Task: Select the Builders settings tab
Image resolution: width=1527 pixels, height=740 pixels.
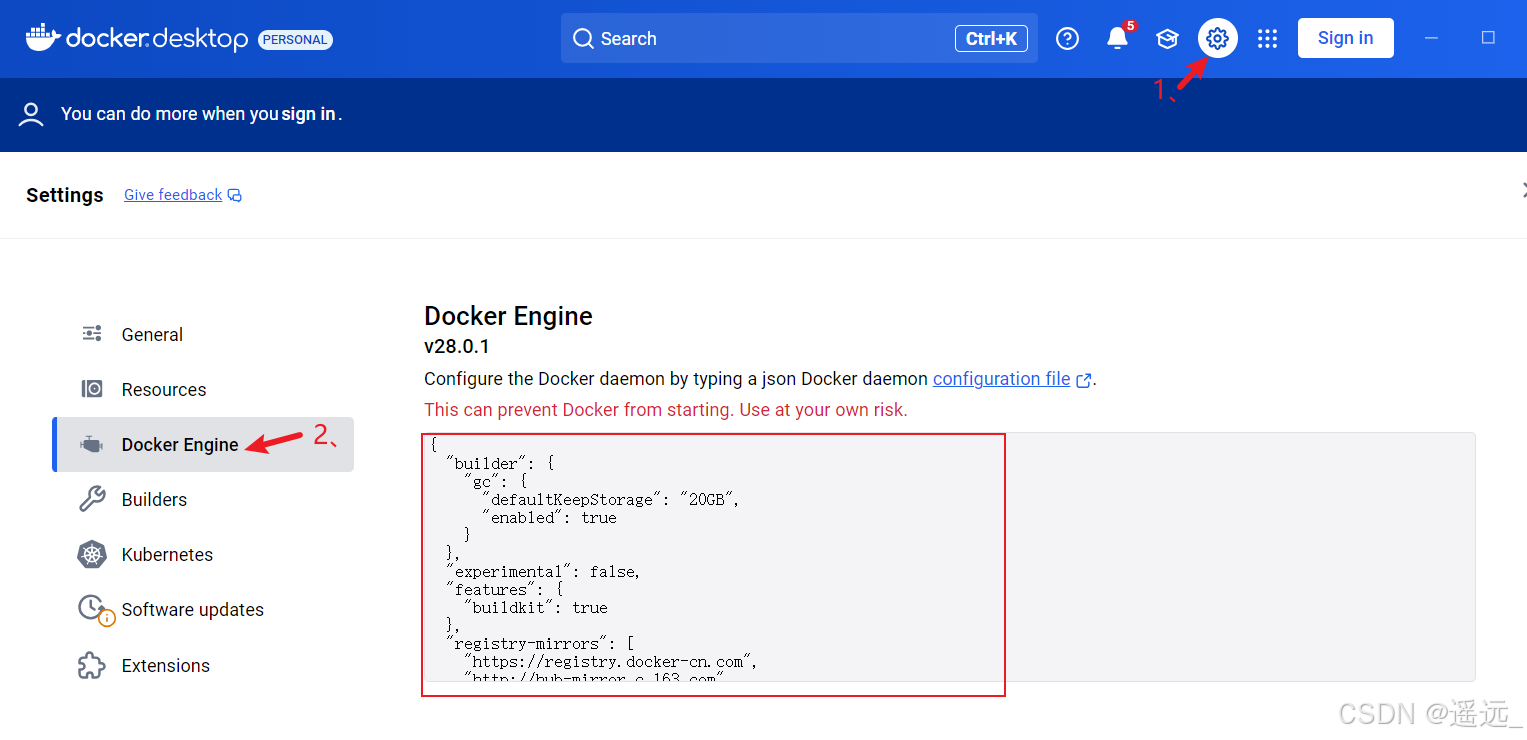Action: (x=203, y=499)
